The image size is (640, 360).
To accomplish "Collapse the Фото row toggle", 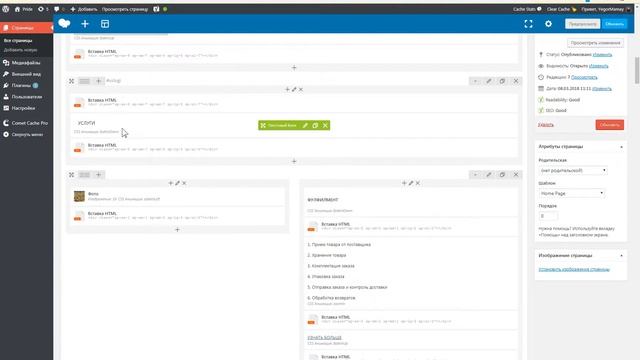I will 475,175.
